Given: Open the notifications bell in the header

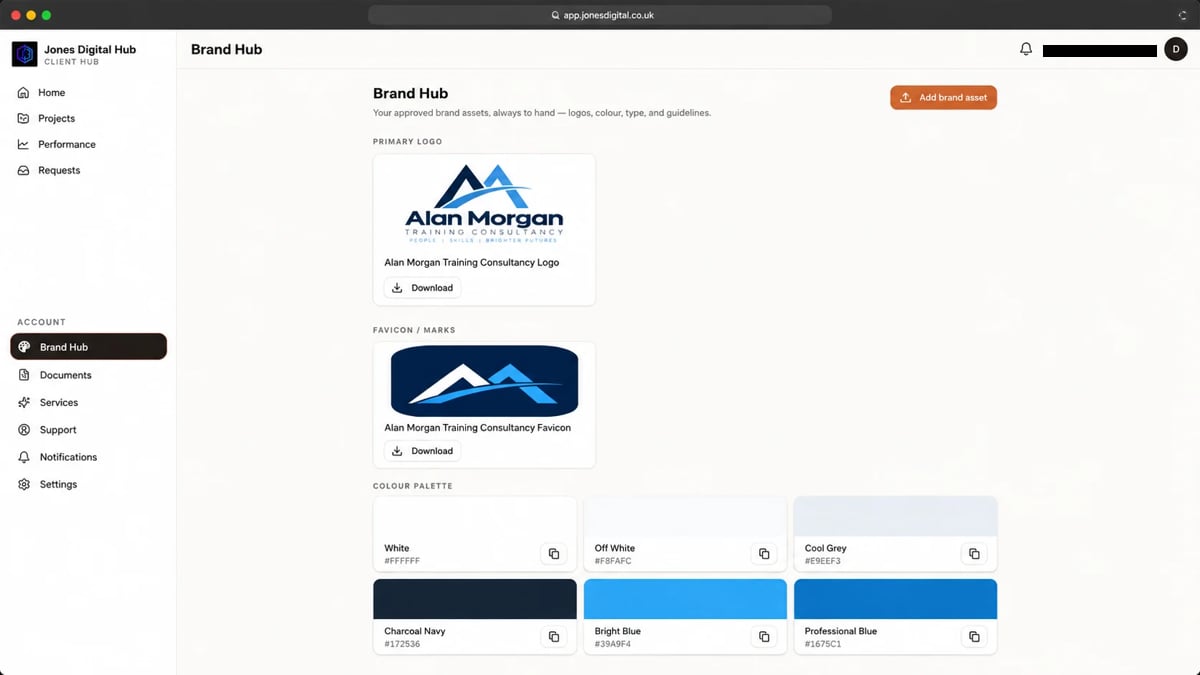Looking at the screenshot, I should [1026, 49].
